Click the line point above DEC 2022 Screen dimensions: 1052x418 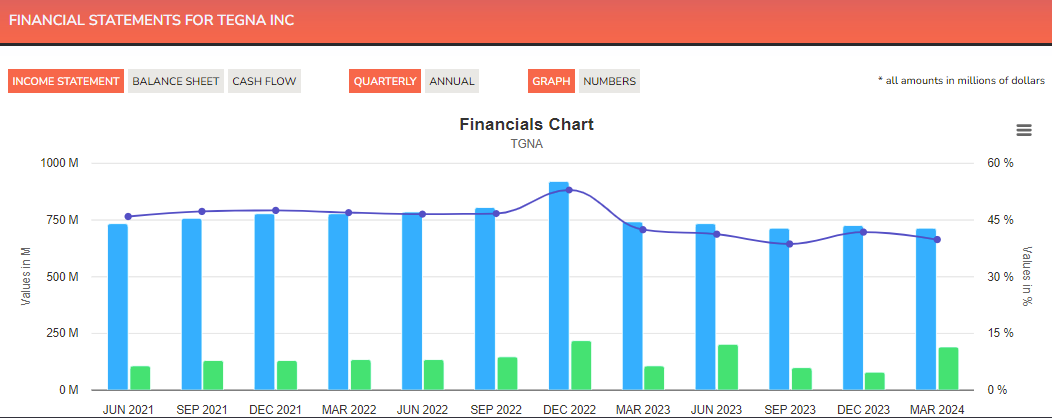coord(569,189)
